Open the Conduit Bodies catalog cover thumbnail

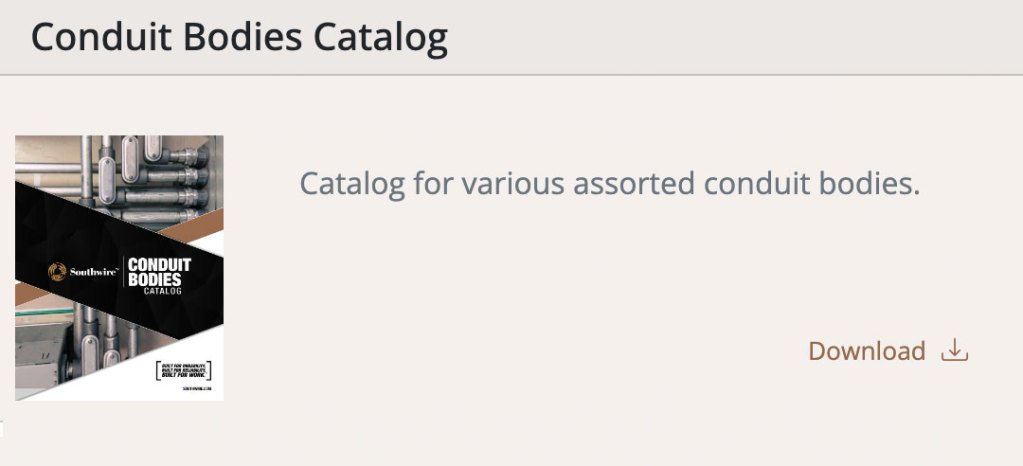(x=119, y=268)
